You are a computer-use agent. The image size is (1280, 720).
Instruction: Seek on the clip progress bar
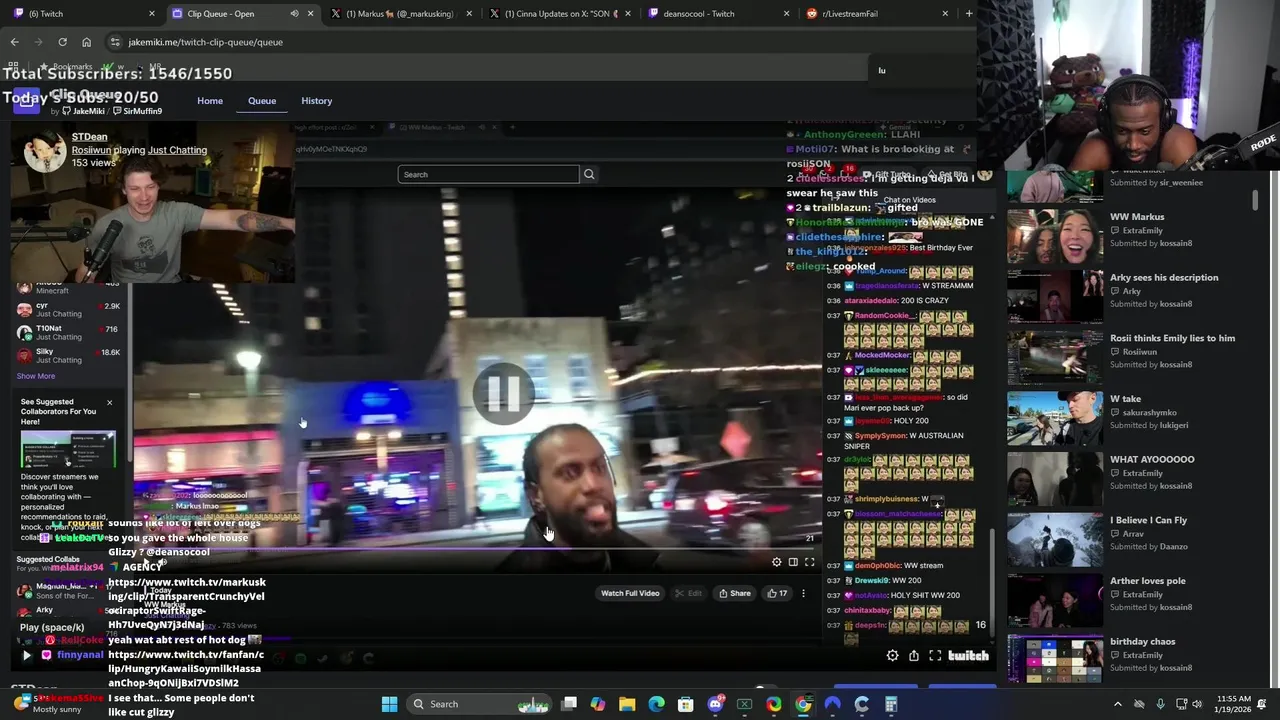click(478, 548)
